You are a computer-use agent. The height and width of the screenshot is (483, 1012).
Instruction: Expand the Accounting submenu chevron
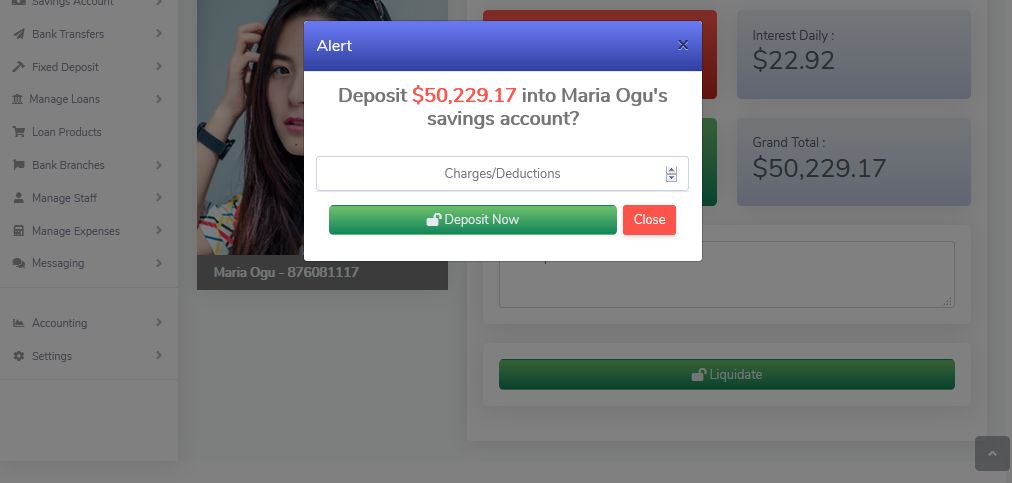pyautogui.click(x=159, y=322)
